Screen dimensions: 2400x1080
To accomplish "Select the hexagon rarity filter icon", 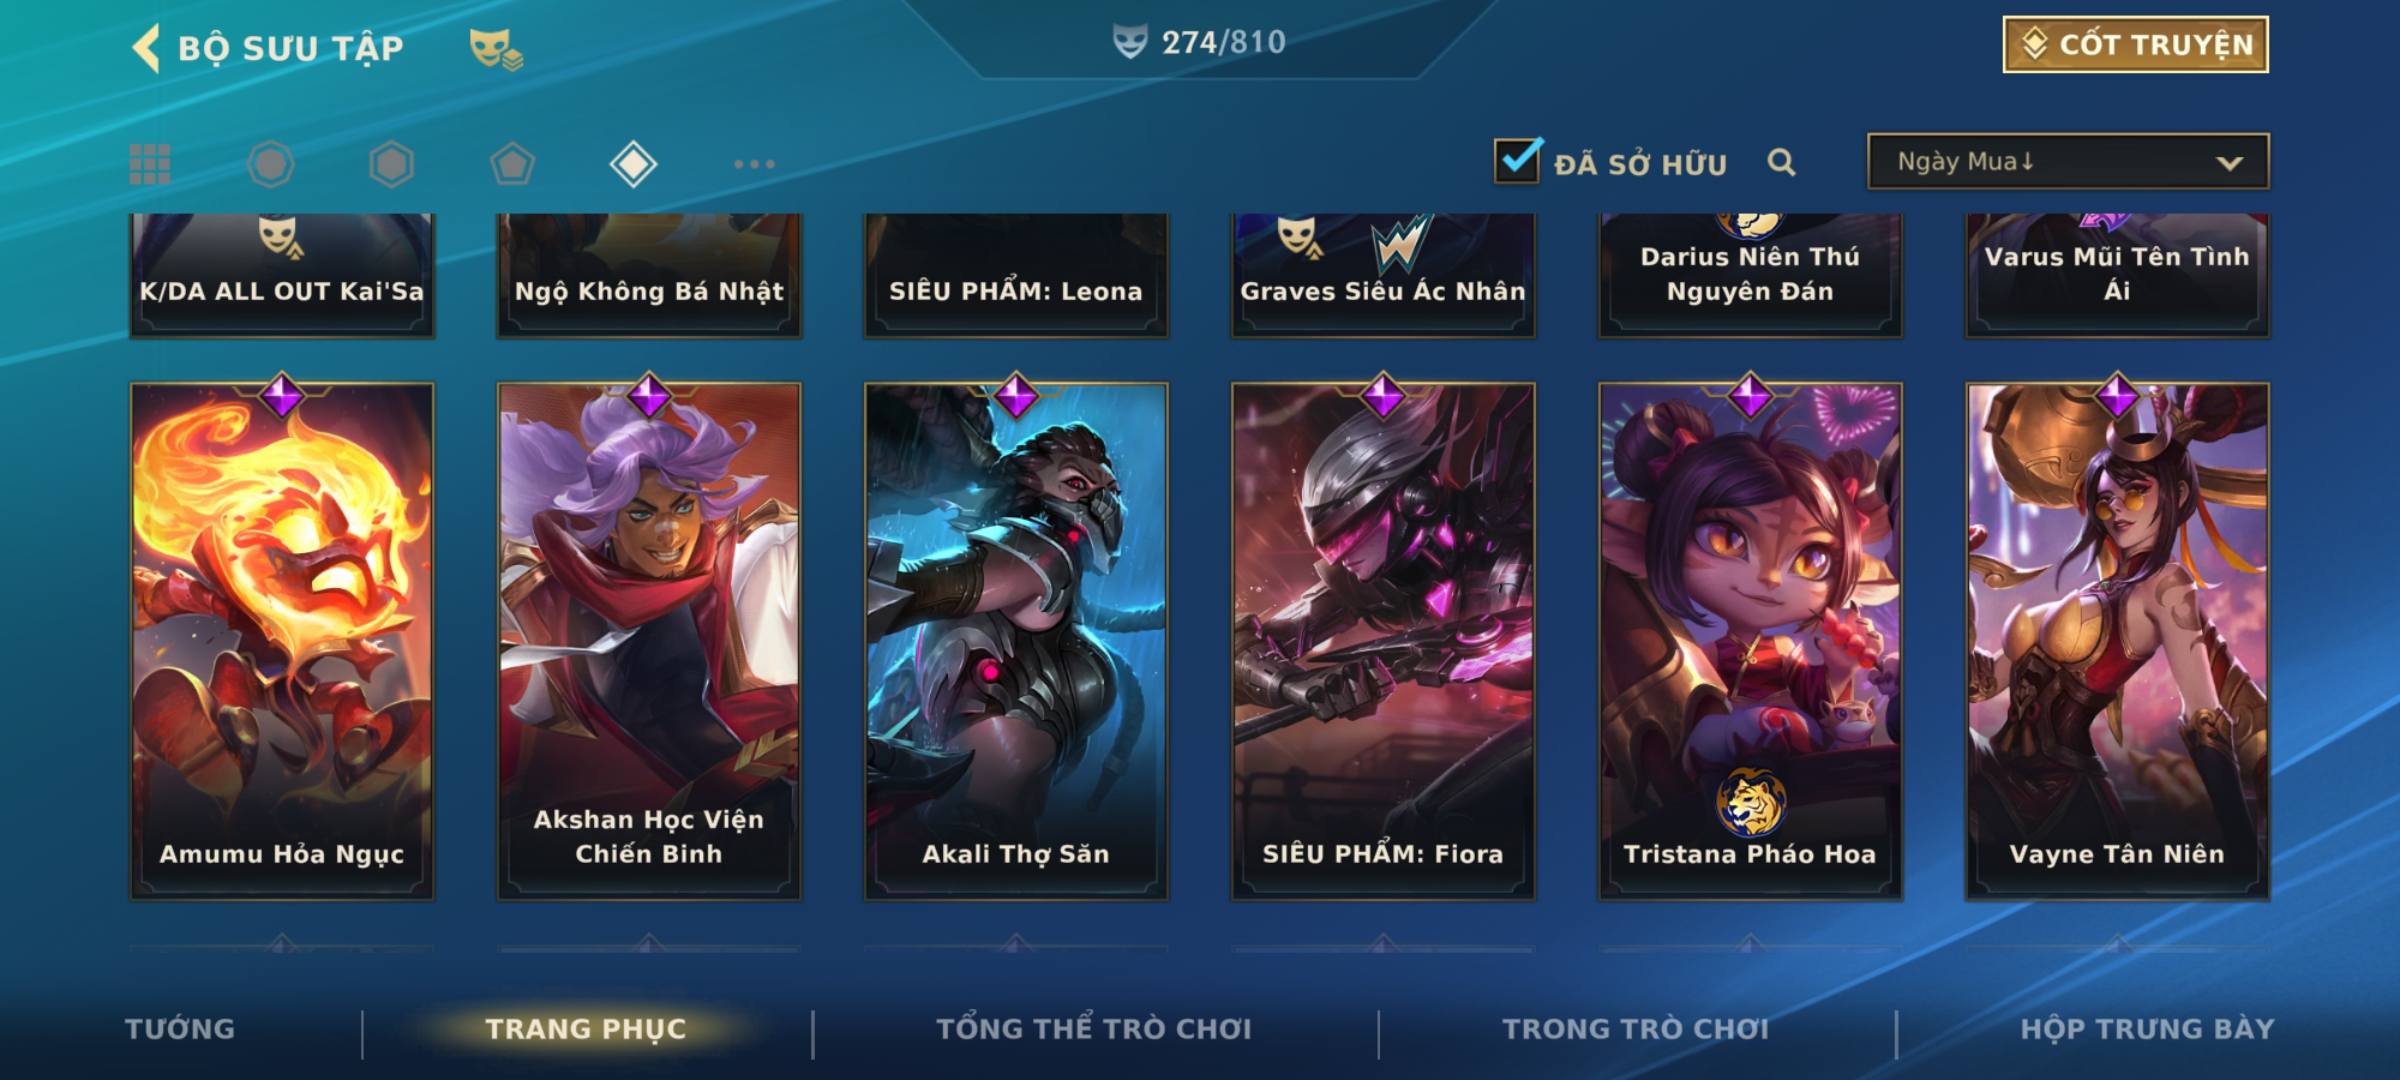I will [x=391, y=164].
